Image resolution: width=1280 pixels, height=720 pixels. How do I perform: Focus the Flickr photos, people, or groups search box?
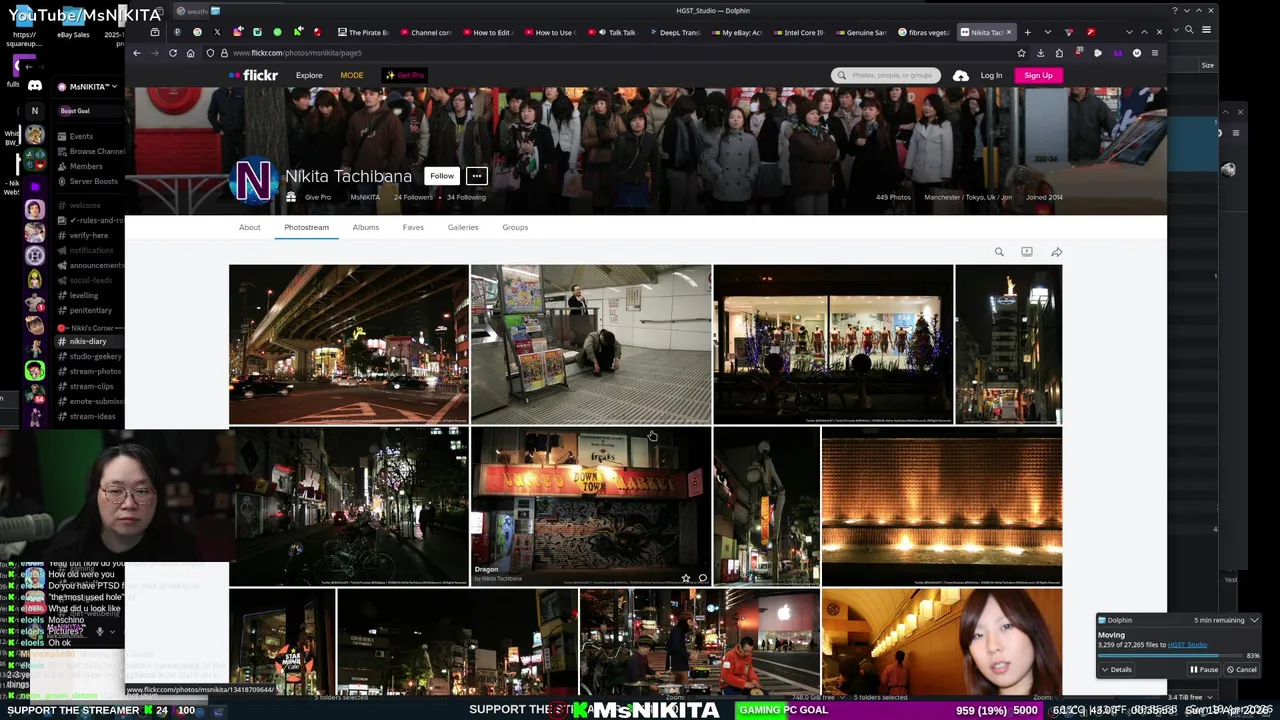886,75
